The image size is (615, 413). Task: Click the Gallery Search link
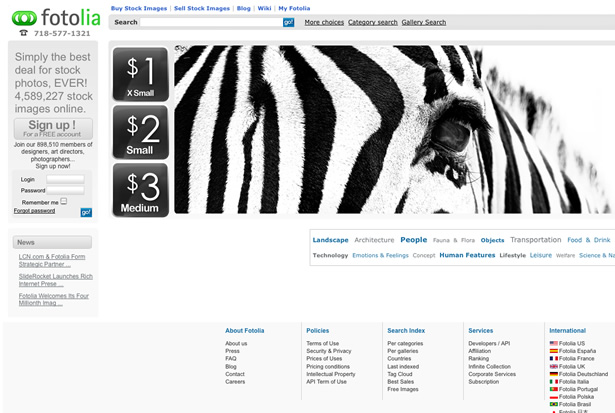click(x=424, y=22)
